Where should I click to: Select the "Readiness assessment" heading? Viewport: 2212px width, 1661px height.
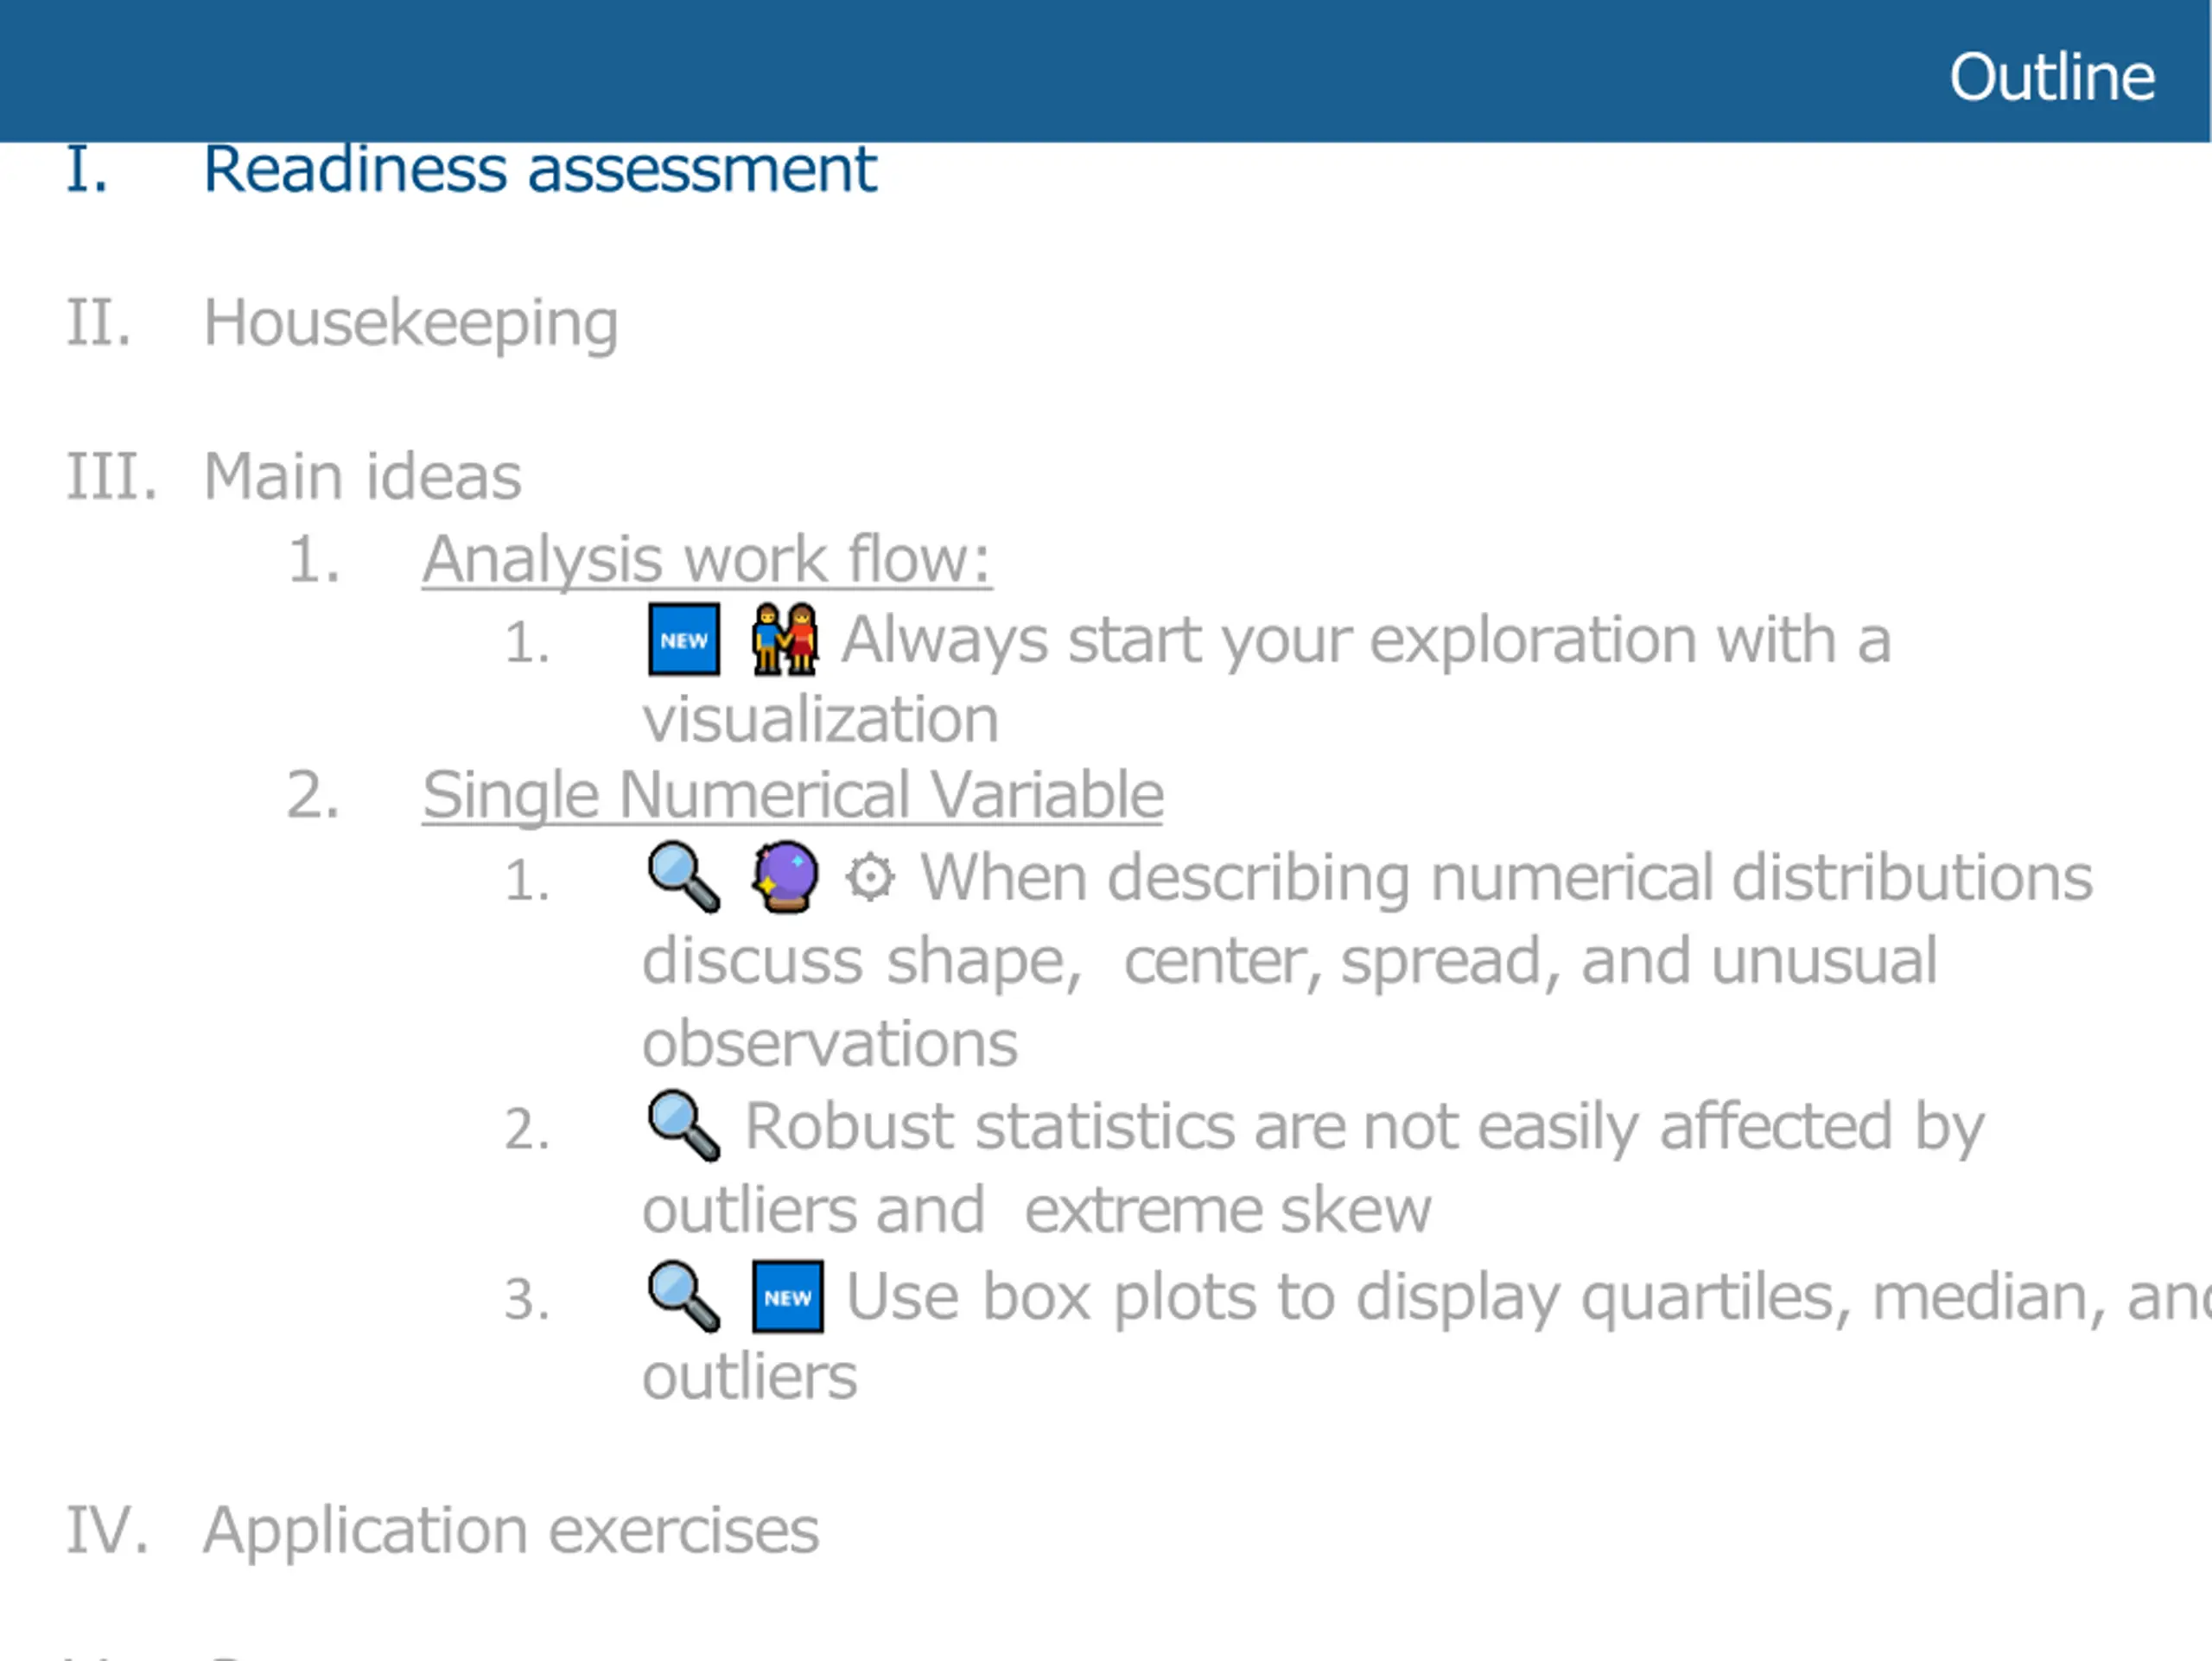(x=540, y=169)
